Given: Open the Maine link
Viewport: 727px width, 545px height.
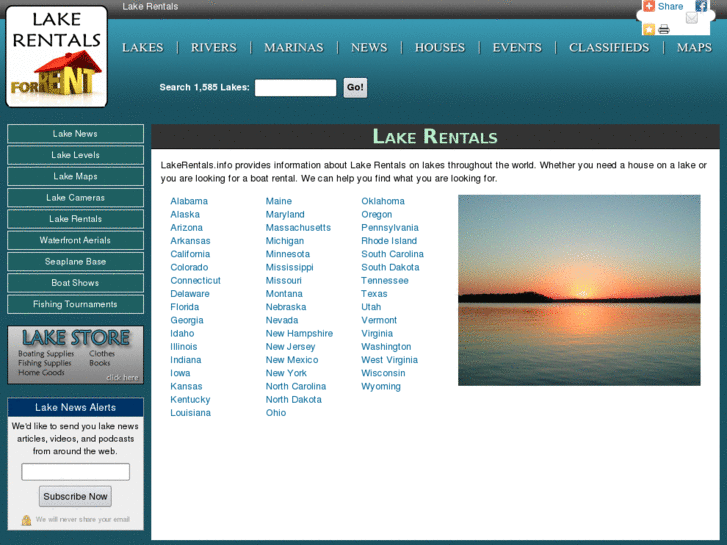Looking at the screenshot, I should (279, 201).
